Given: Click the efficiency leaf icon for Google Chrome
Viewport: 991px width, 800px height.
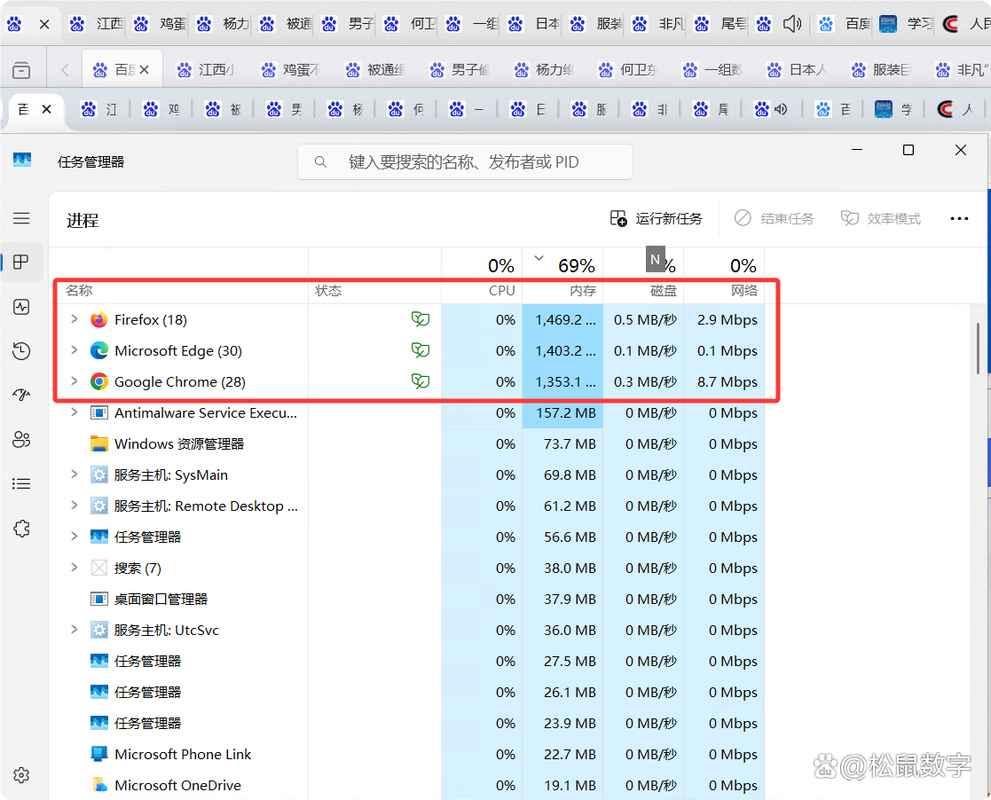Looking at the screenshot, I should click(420, 381).
